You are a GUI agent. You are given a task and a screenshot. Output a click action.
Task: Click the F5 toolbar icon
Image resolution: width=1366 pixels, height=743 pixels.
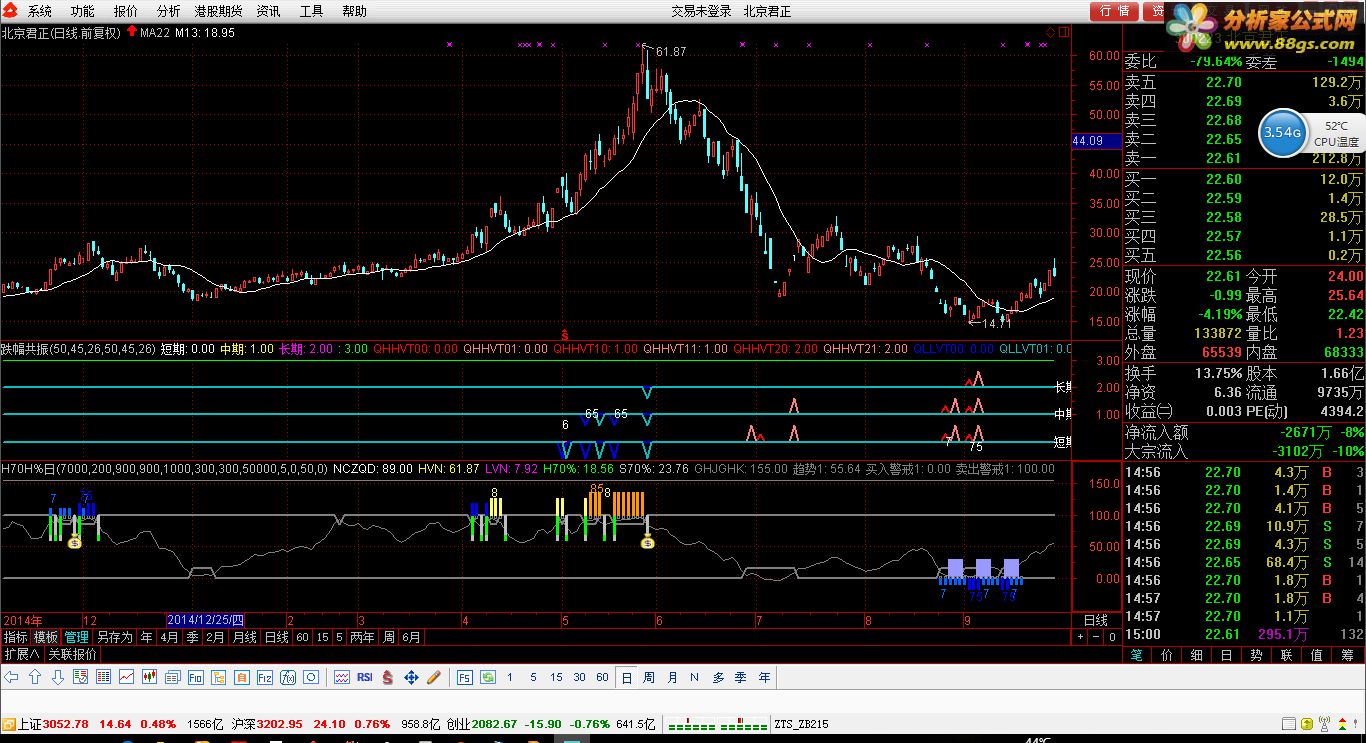click(465, 677)
